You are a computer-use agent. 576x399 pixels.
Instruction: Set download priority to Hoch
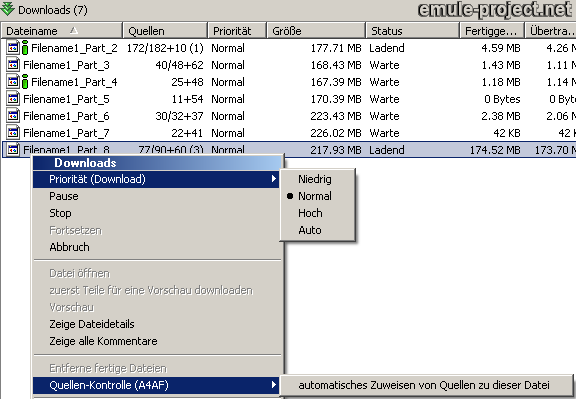pos(310,213)
